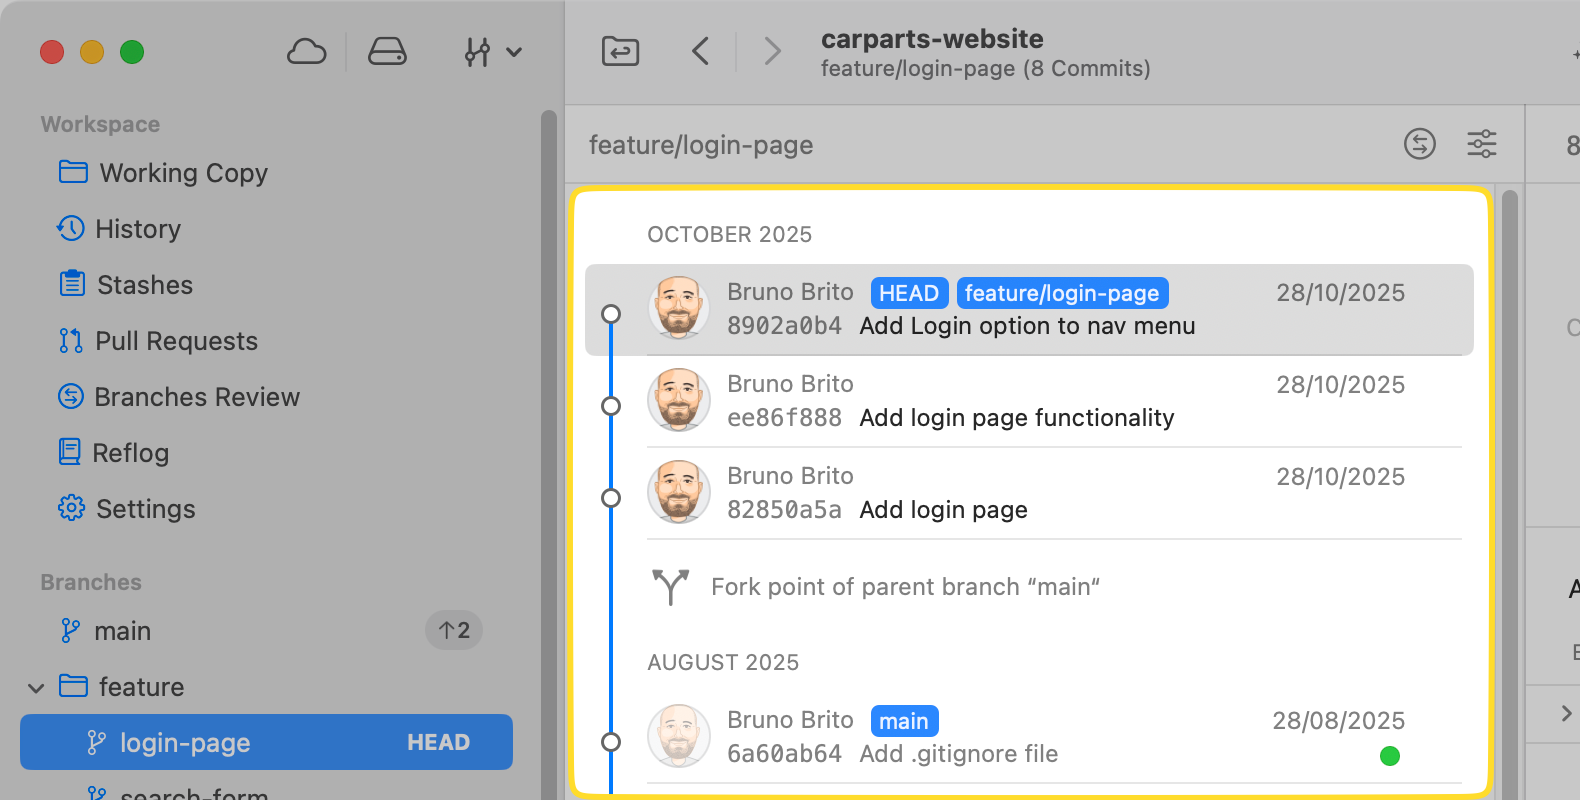Image resolution: width=1580 pixels, height=800 pixels.
Task: Expand the right panel chevron
Action: pyautogui.click(x=1566, y=713)
